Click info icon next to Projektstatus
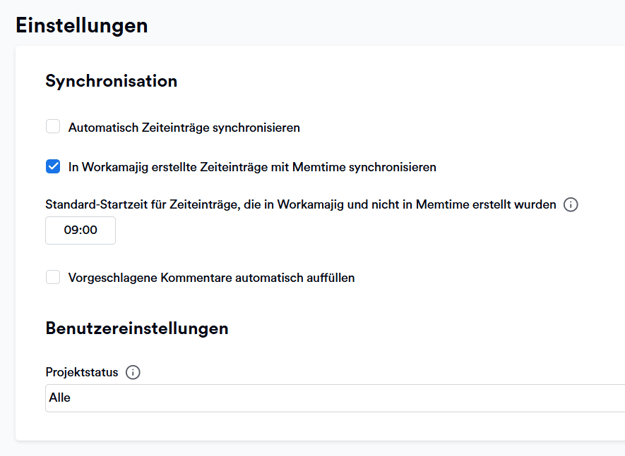Screen dimensions: 625x456 (x=133, y=372)
